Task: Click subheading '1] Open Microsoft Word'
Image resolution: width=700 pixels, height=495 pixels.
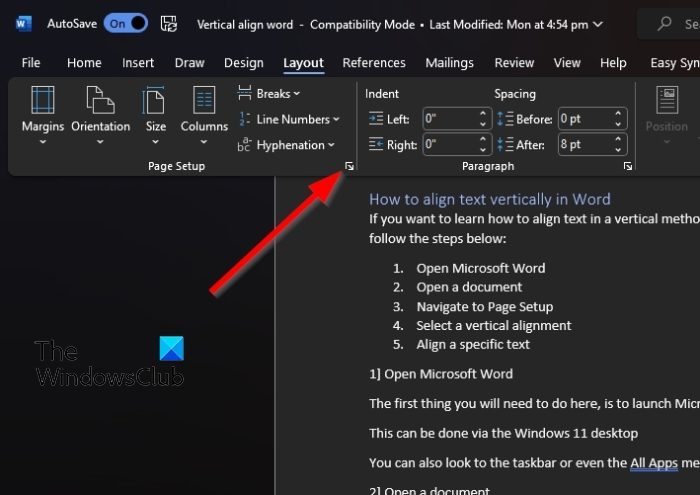Action: coord(441,374)
